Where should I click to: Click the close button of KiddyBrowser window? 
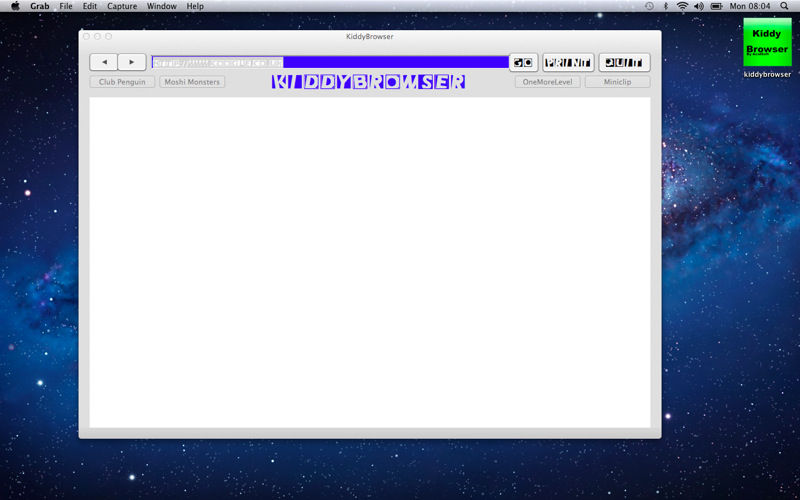pos(86,36)
